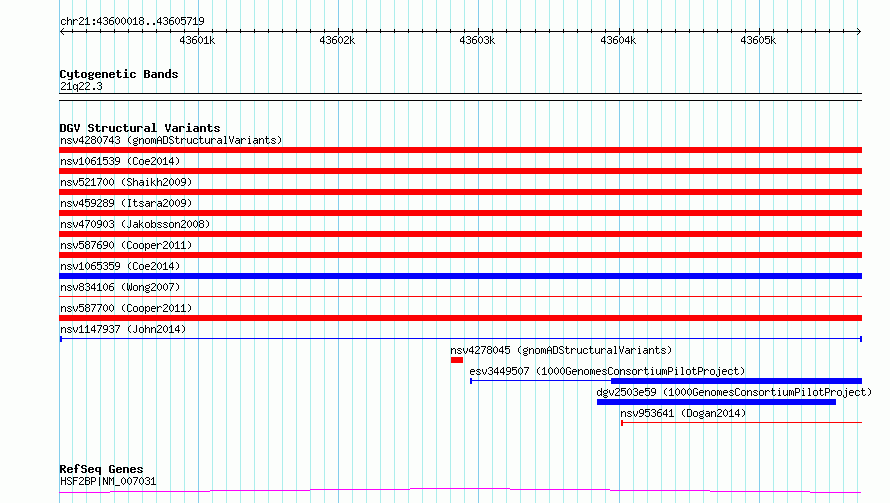Select the red bar under nsv459289 (Itsara2009)
This screenshot has height=503, width=890.
460,213
